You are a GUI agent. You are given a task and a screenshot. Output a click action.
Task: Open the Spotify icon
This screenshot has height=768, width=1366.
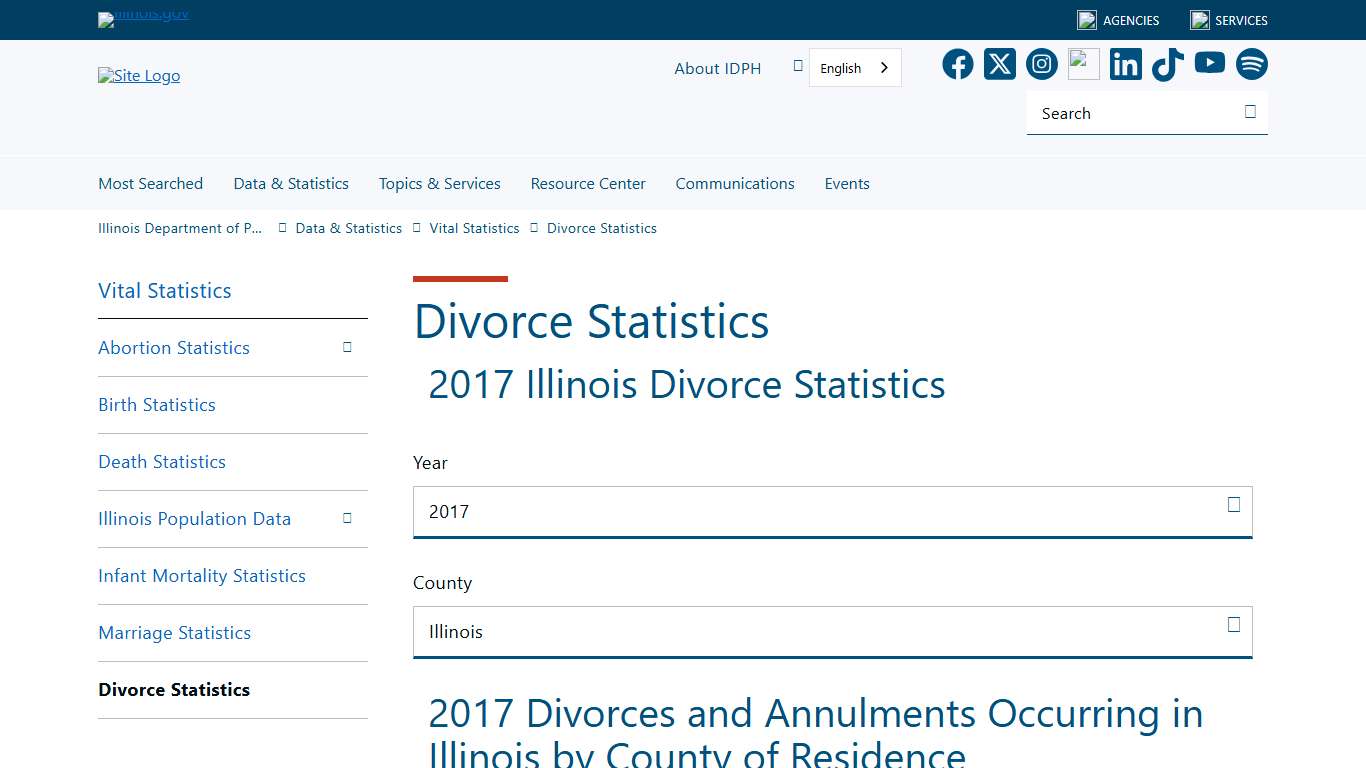(x=1251, y=64)
